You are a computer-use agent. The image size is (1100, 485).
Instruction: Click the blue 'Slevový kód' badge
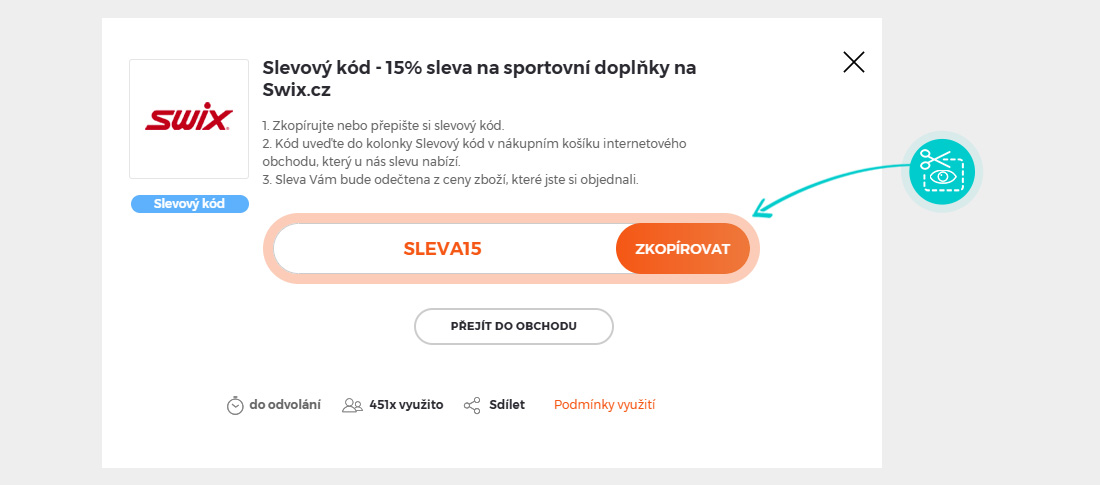(189, 203)
